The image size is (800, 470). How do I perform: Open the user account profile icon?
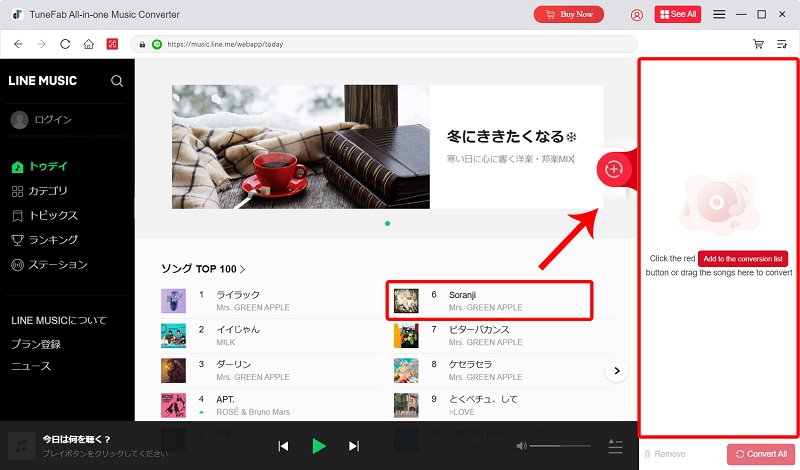coord(638,15)
